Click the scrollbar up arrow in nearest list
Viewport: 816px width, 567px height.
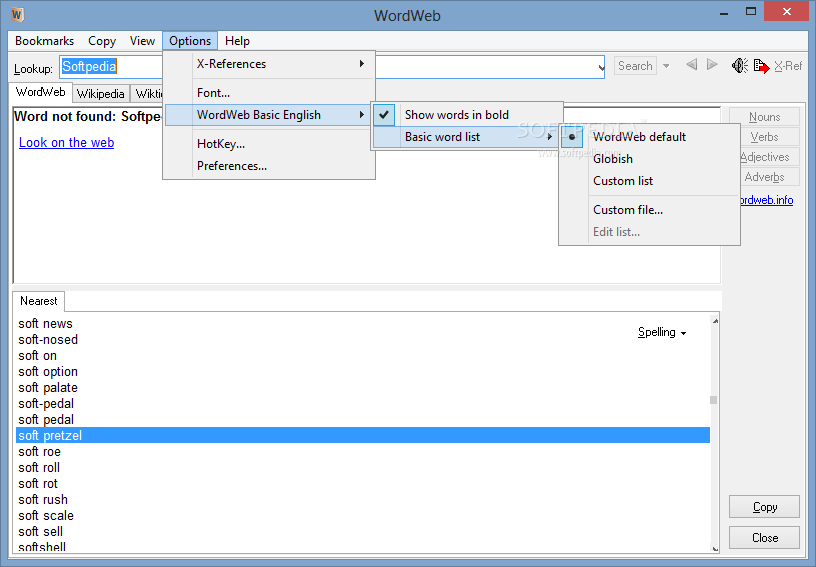click(715, 321)
